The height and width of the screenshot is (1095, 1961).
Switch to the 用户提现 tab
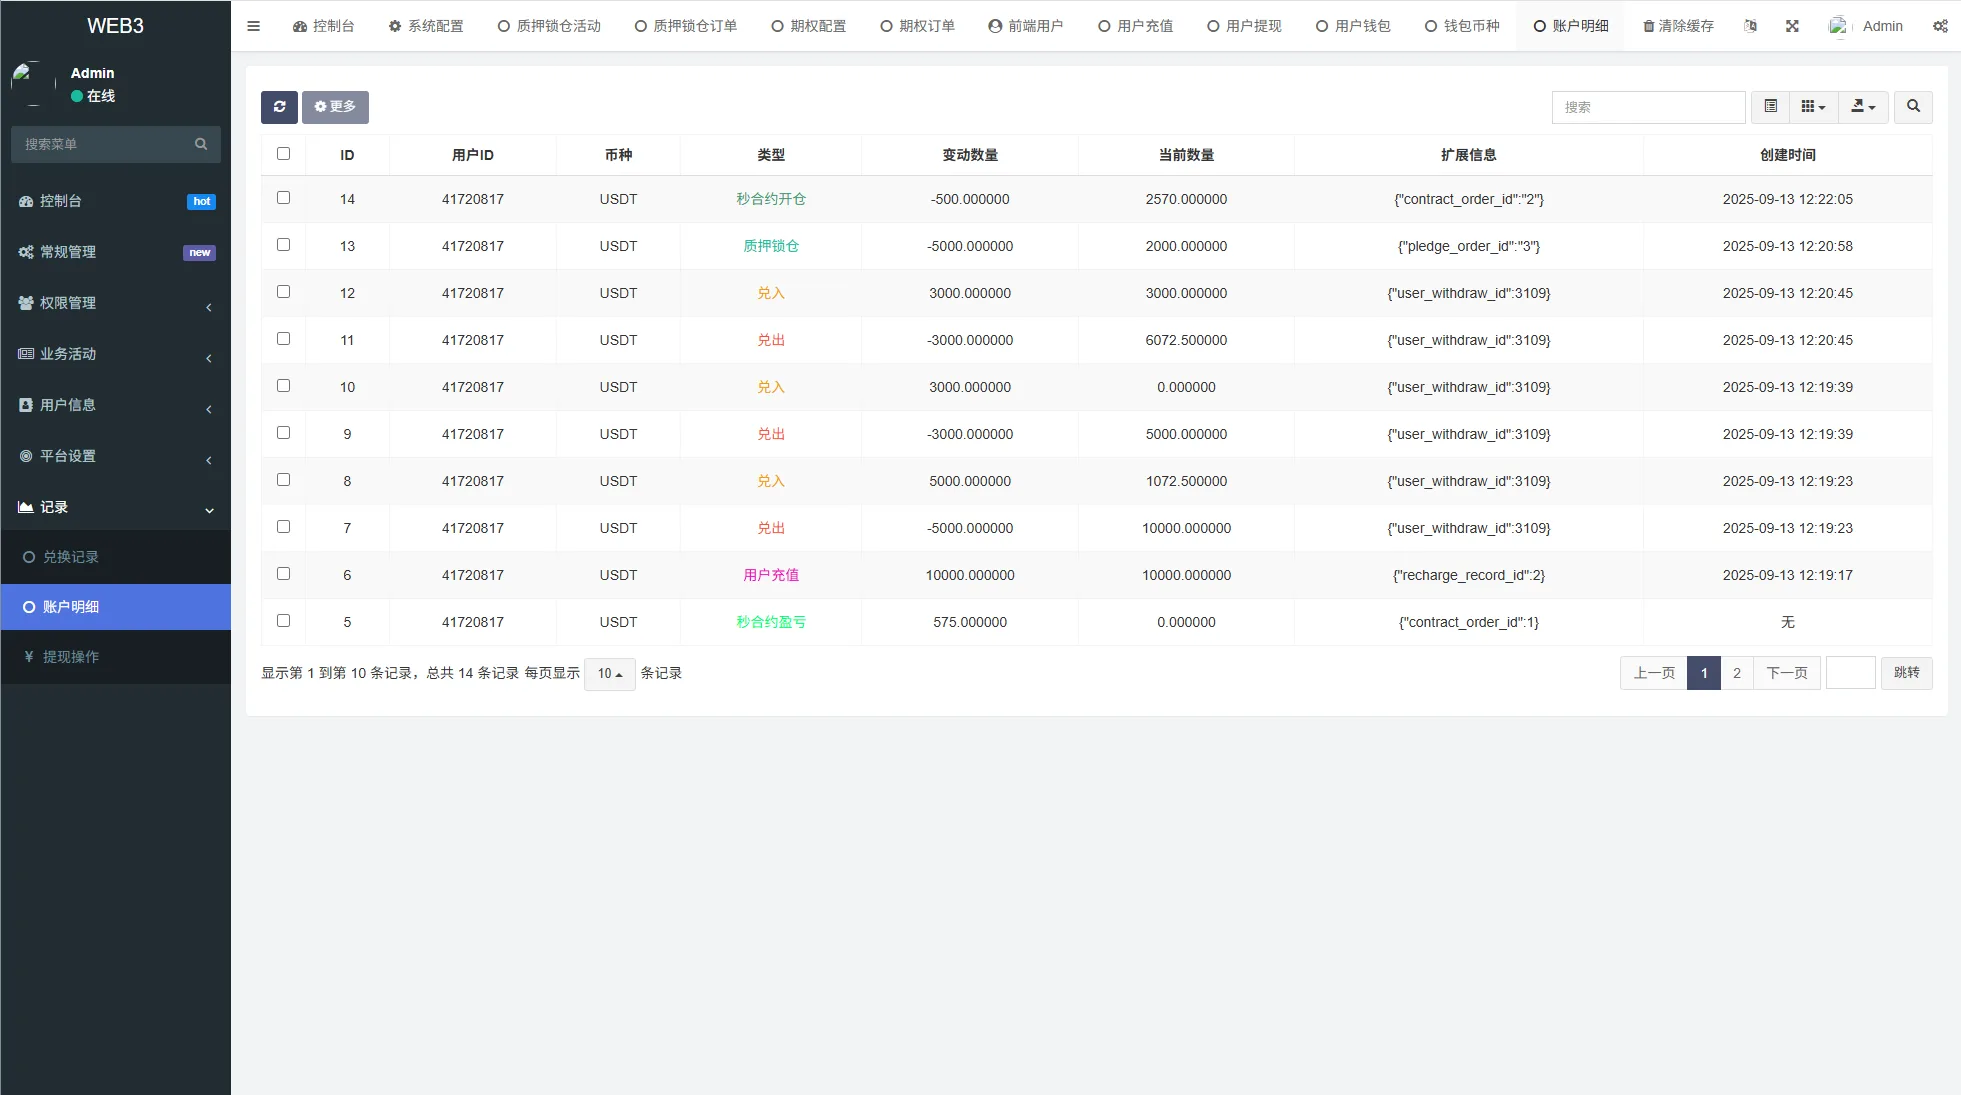pos(1244,25)
